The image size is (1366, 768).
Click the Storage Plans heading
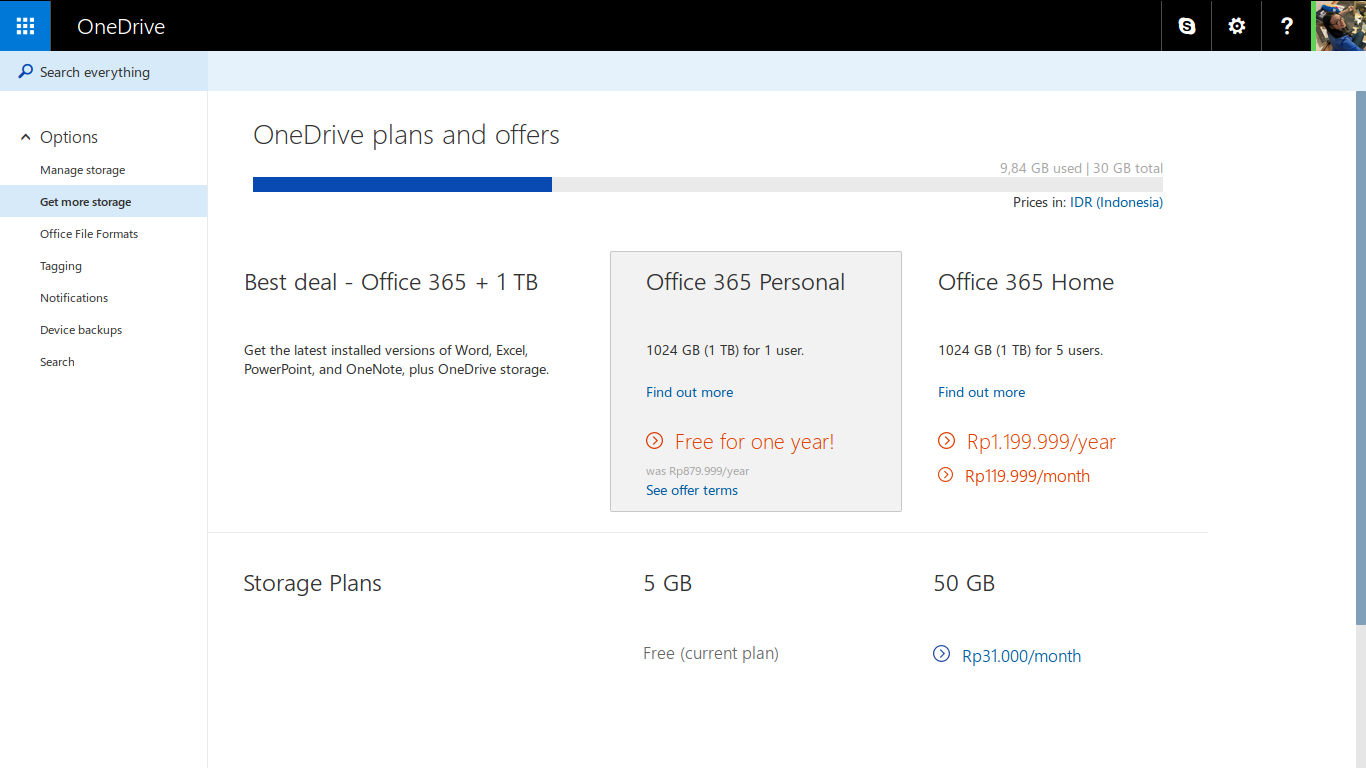click(x=312, y=583)
